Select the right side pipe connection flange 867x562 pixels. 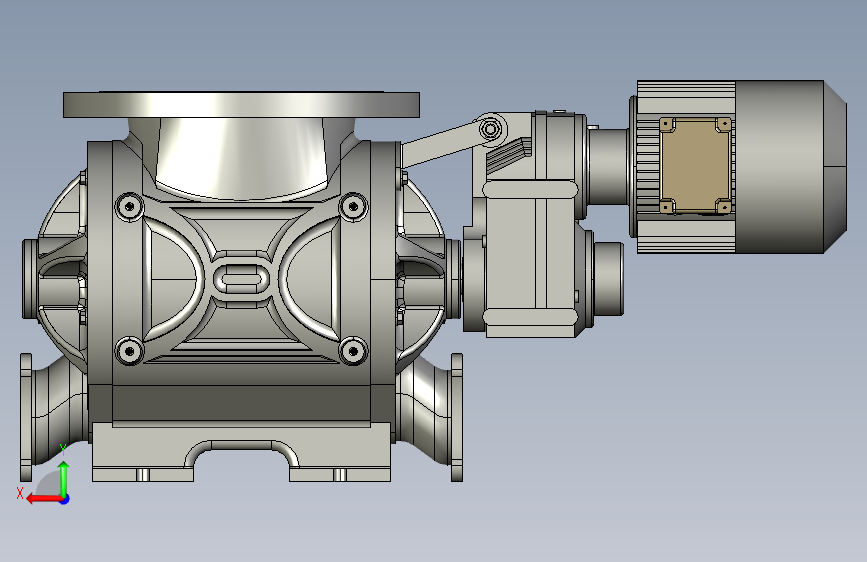tap(457, 417)
